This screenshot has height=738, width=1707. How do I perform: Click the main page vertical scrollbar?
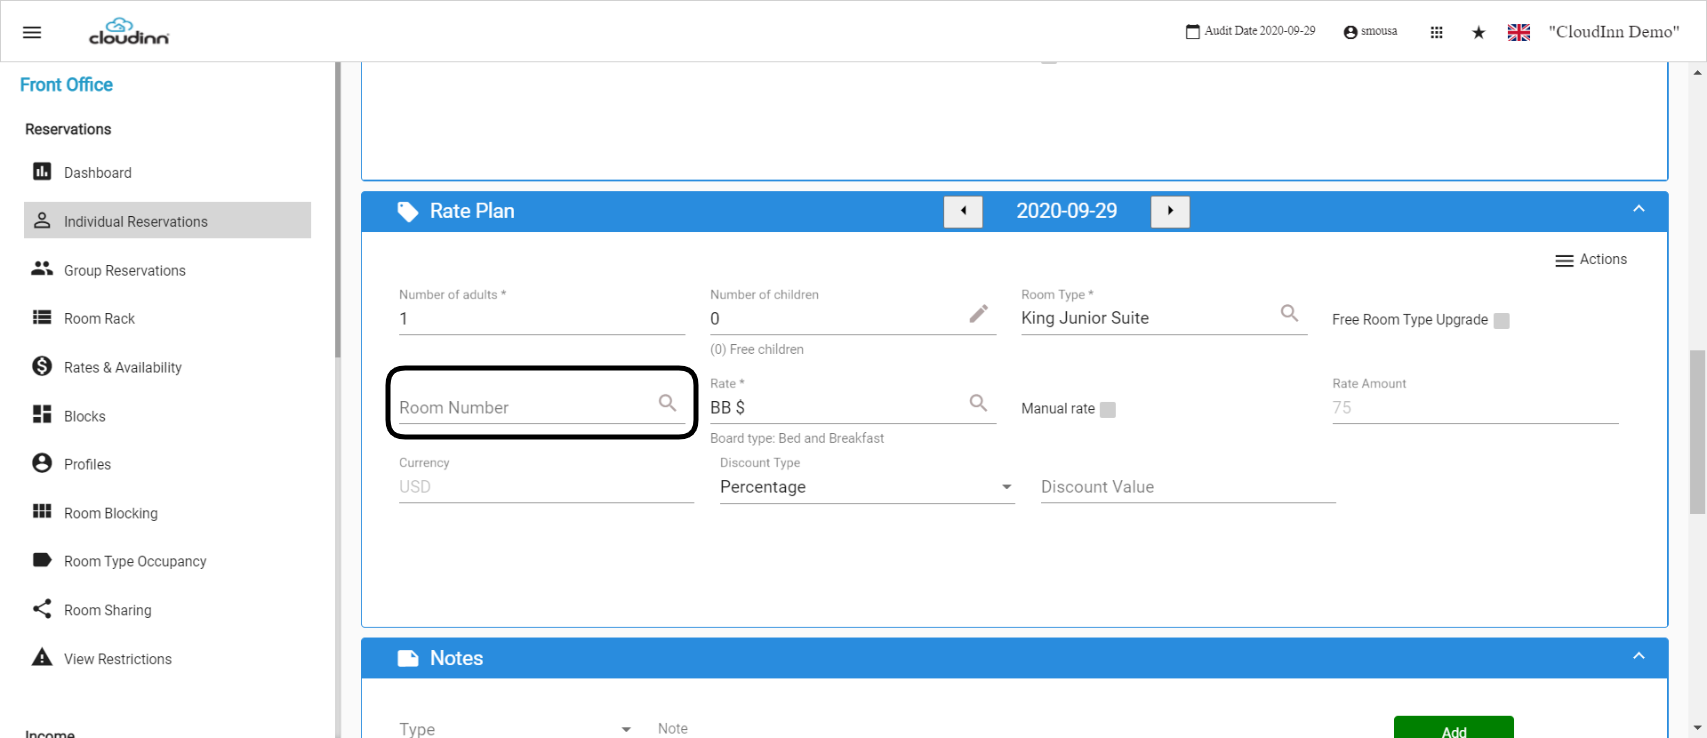coord(1697,431)
